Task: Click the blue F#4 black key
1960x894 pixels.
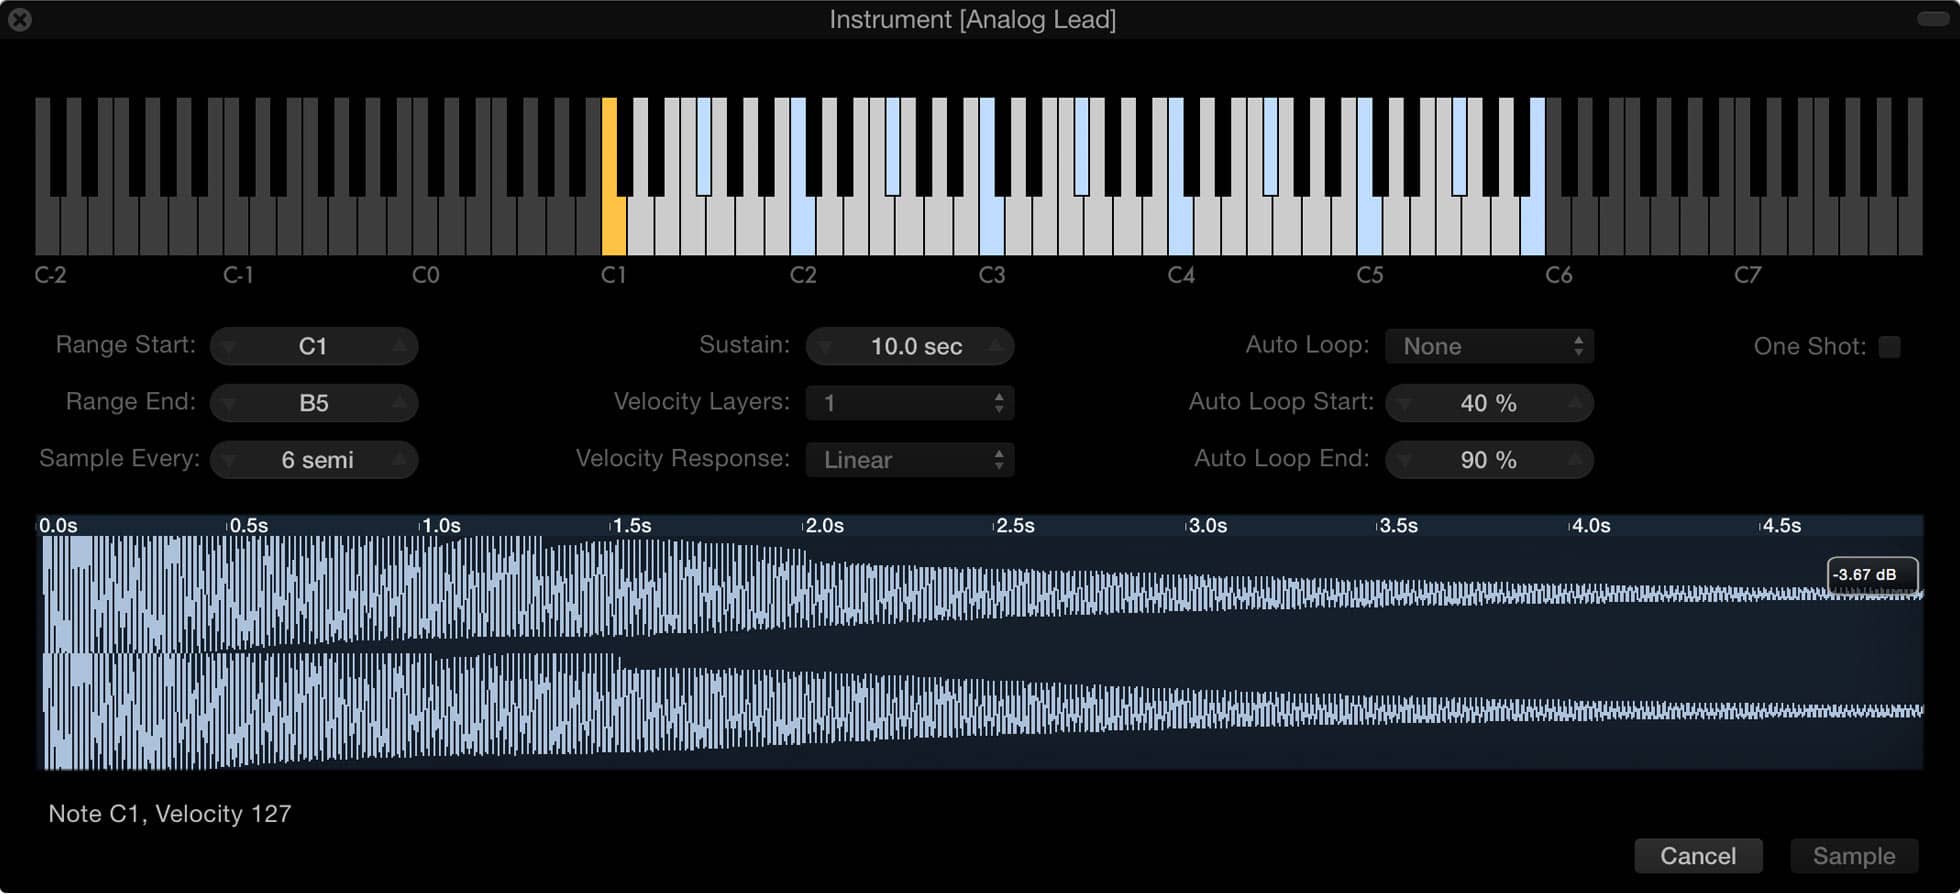Action: (1271, 146)
